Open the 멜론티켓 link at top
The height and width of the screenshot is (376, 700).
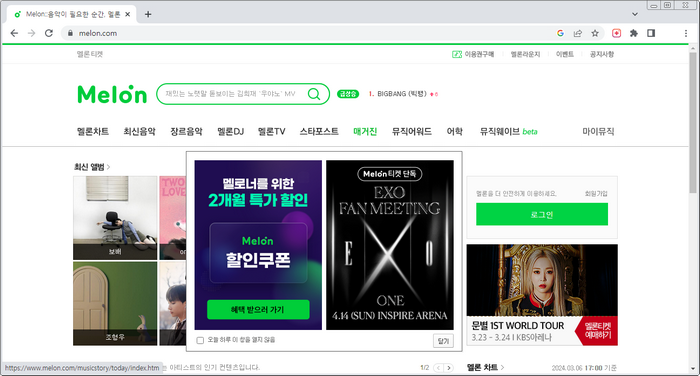pos(90,54)
